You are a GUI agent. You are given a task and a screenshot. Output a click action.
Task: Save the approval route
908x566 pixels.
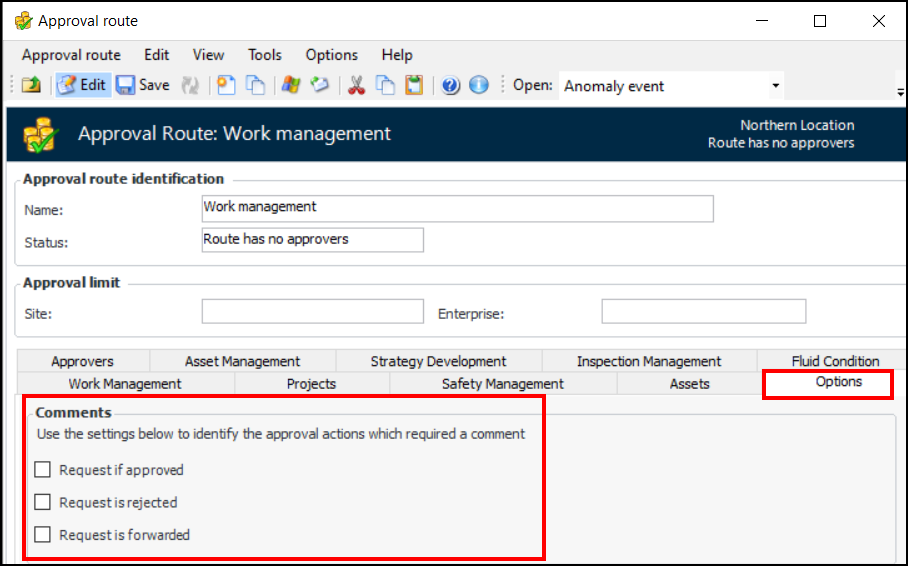click(x=143, y=85)
